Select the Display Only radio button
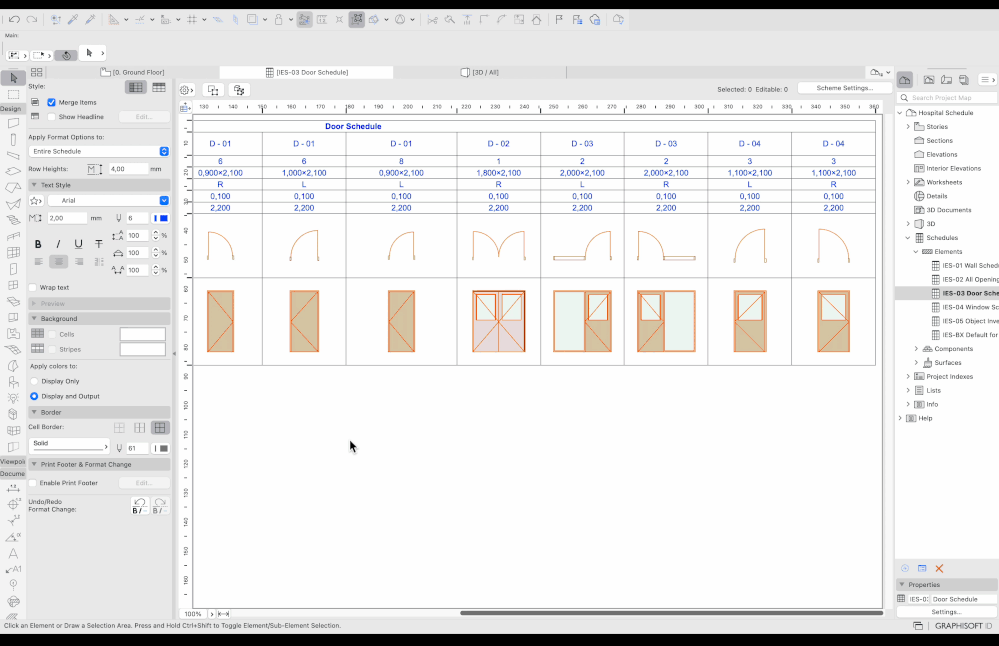Viewport: 999px width, 646px height. pos(34,381)
